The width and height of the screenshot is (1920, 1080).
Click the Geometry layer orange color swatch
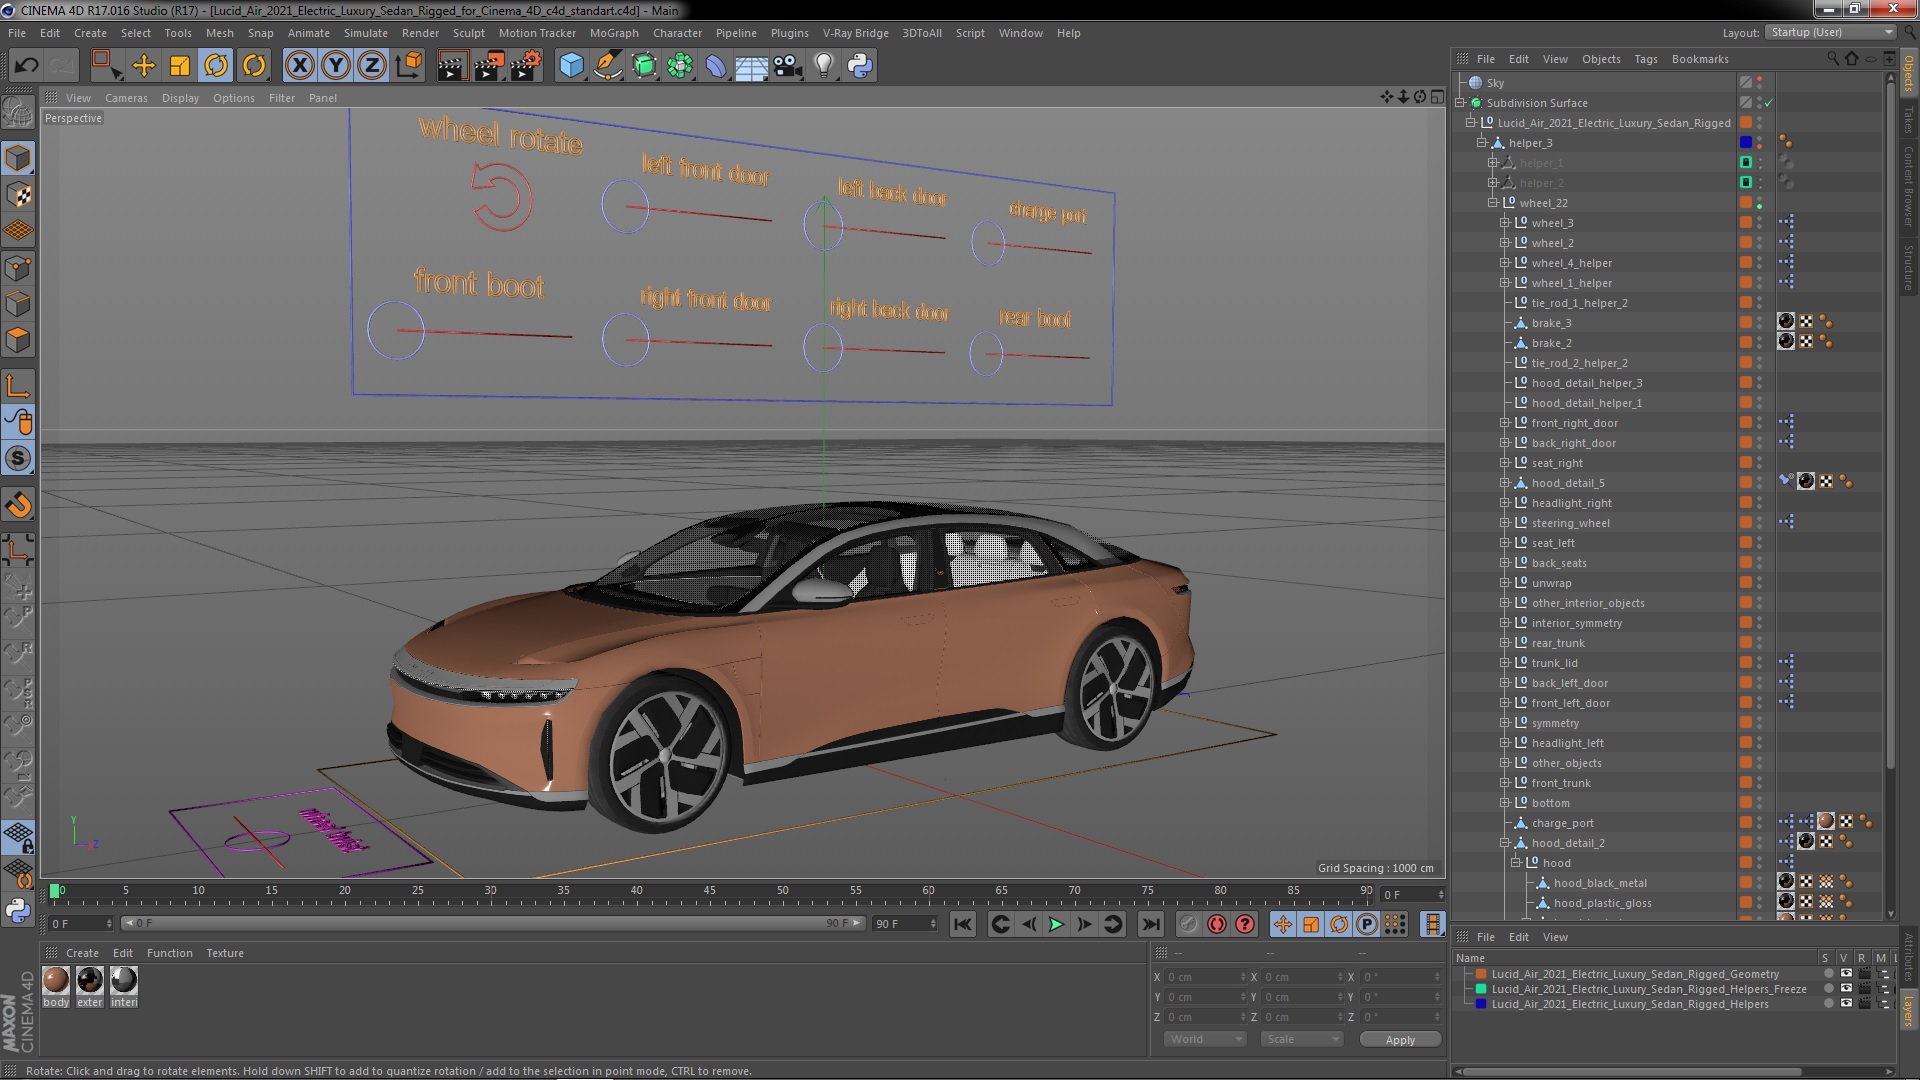pos(1481,974)
